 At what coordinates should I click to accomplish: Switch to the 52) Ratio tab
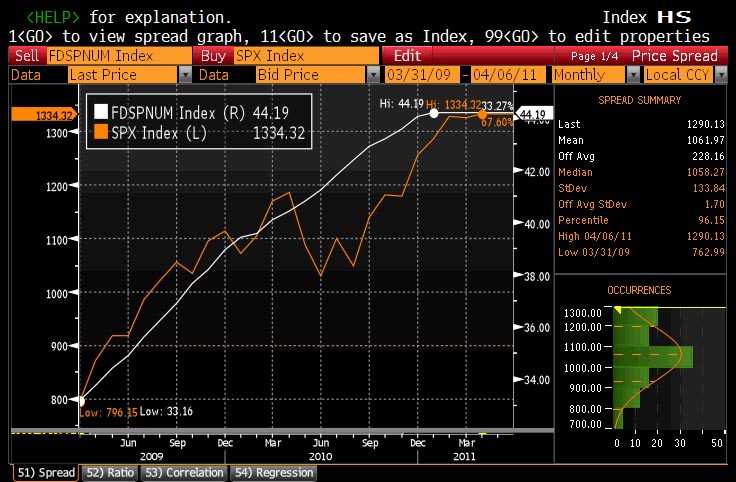(x=108, y=473)
